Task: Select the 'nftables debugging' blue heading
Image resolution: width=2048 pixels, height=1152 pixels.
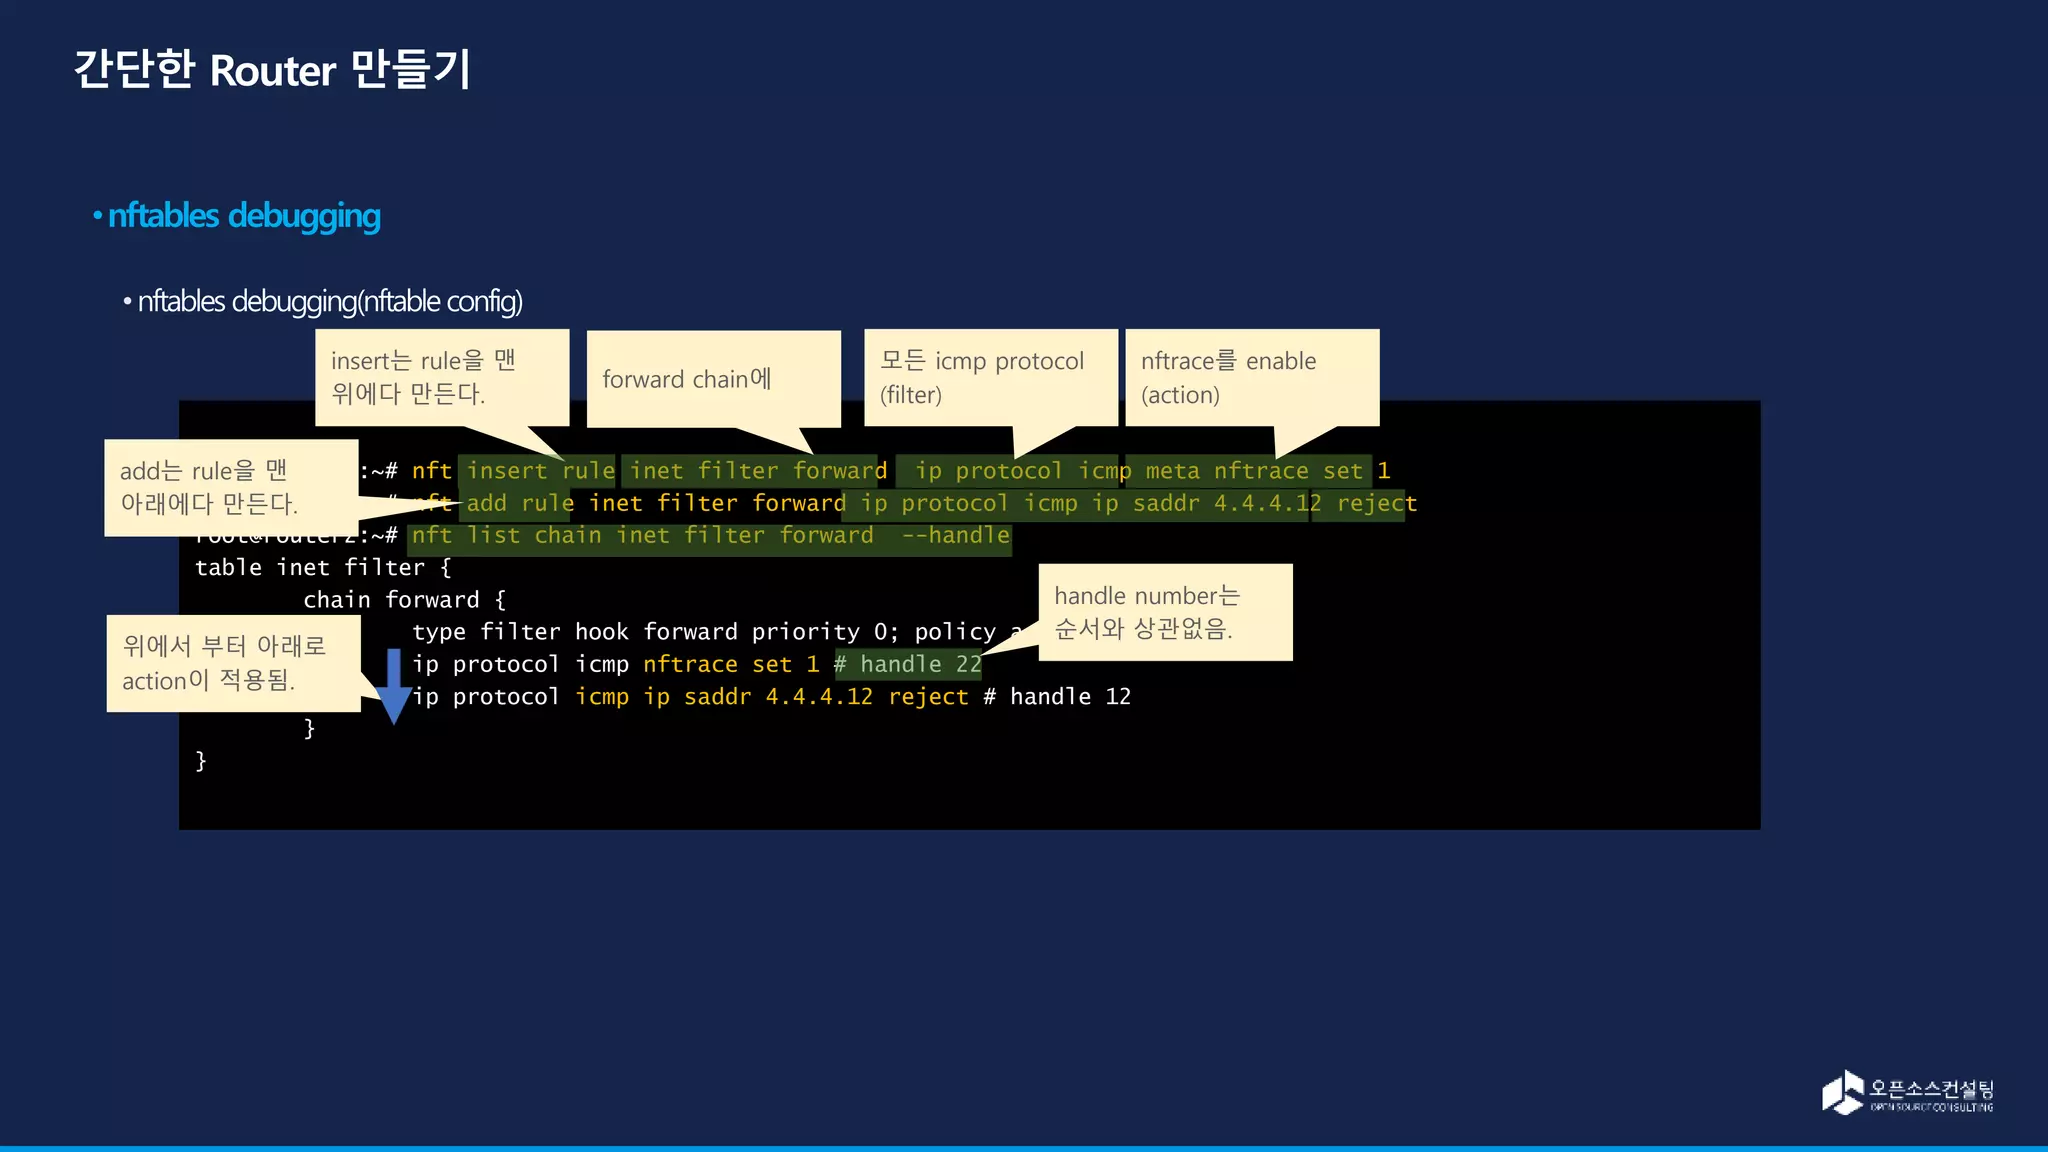Action: tap(243, 216)
